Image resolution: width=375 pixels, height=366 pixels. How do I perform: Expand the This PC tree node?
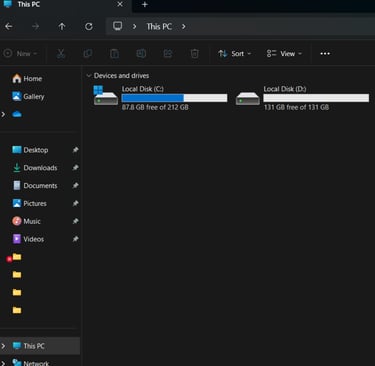[x=3, y=346]
